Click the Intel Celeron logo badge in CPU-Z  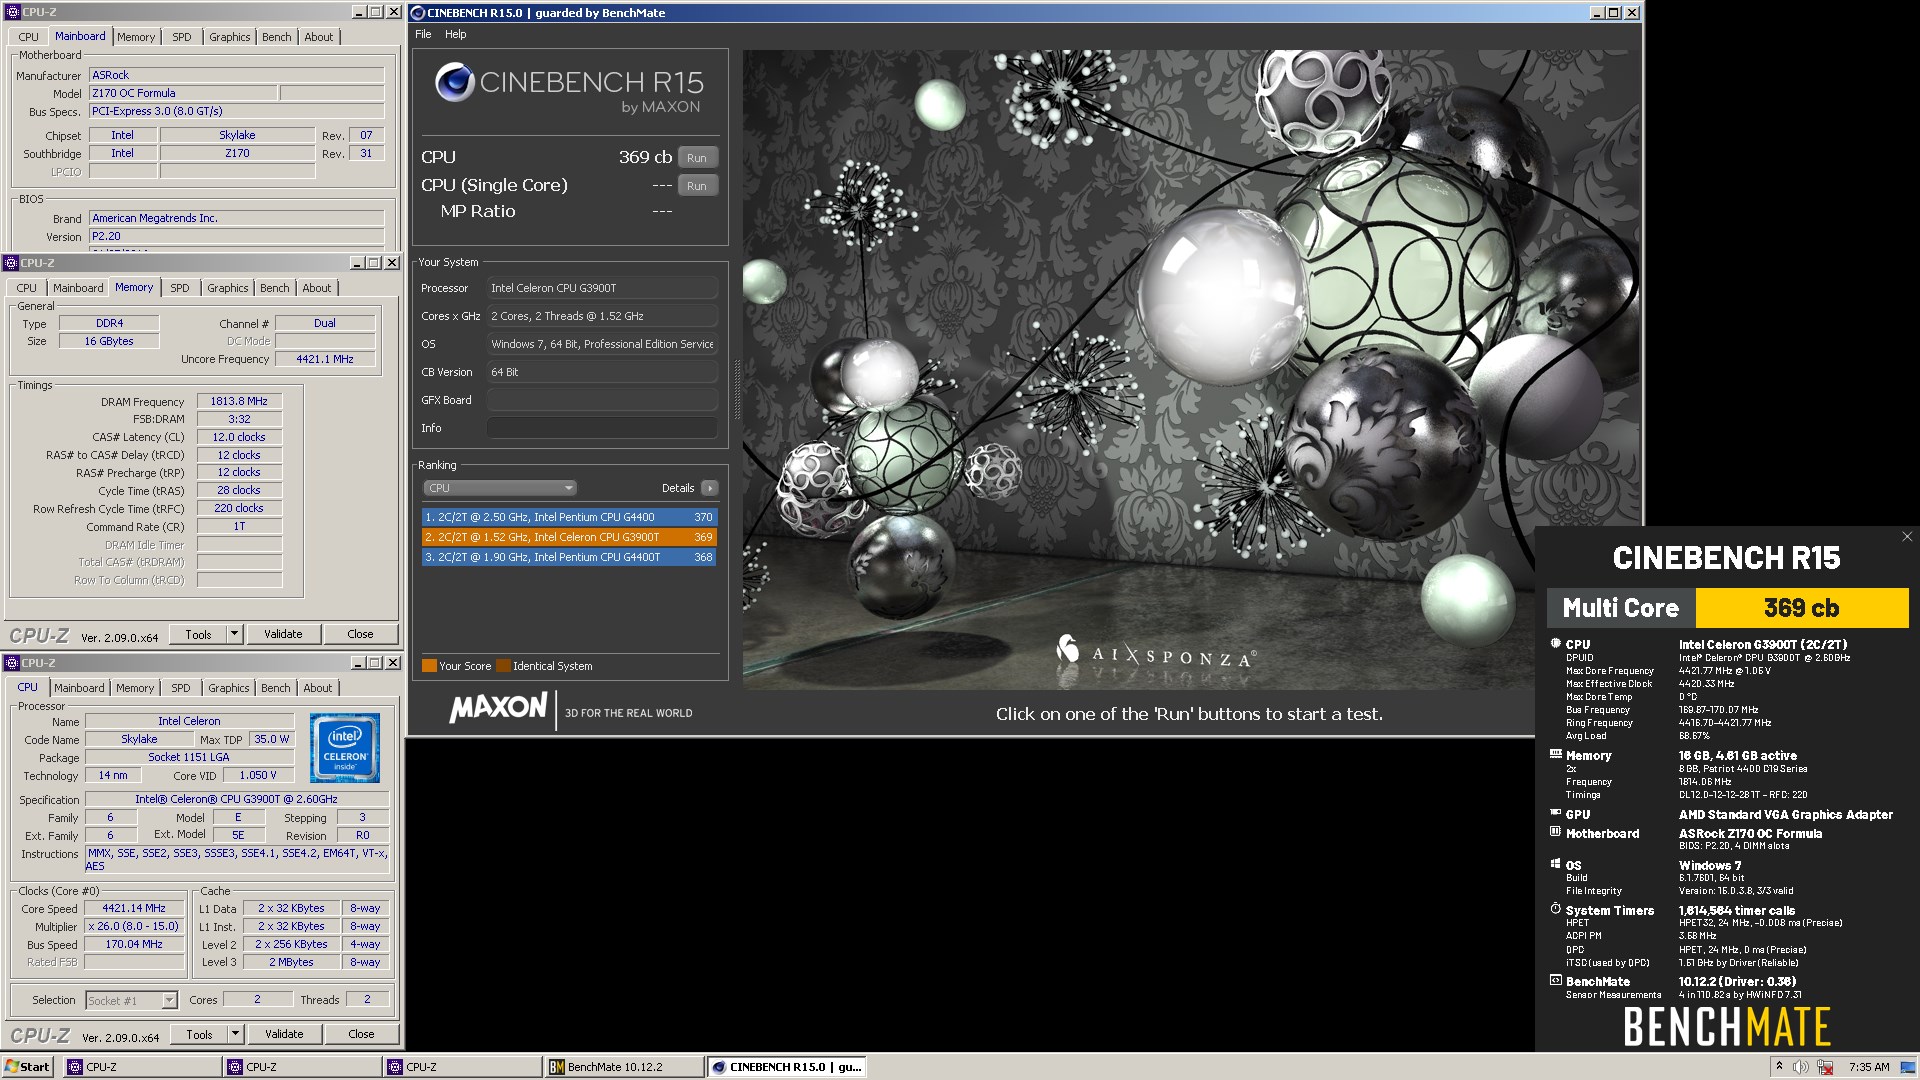(345, 747)
